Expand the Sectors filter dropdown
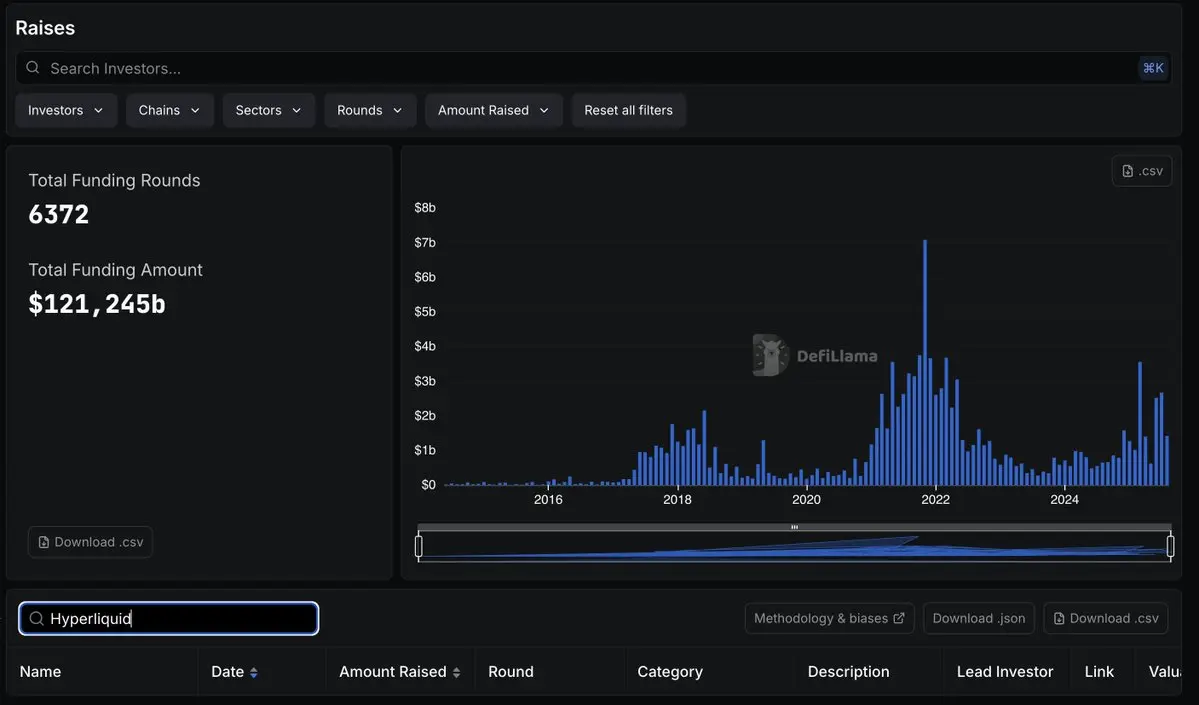The image size is (1199, 705). (x=268, y=110)
